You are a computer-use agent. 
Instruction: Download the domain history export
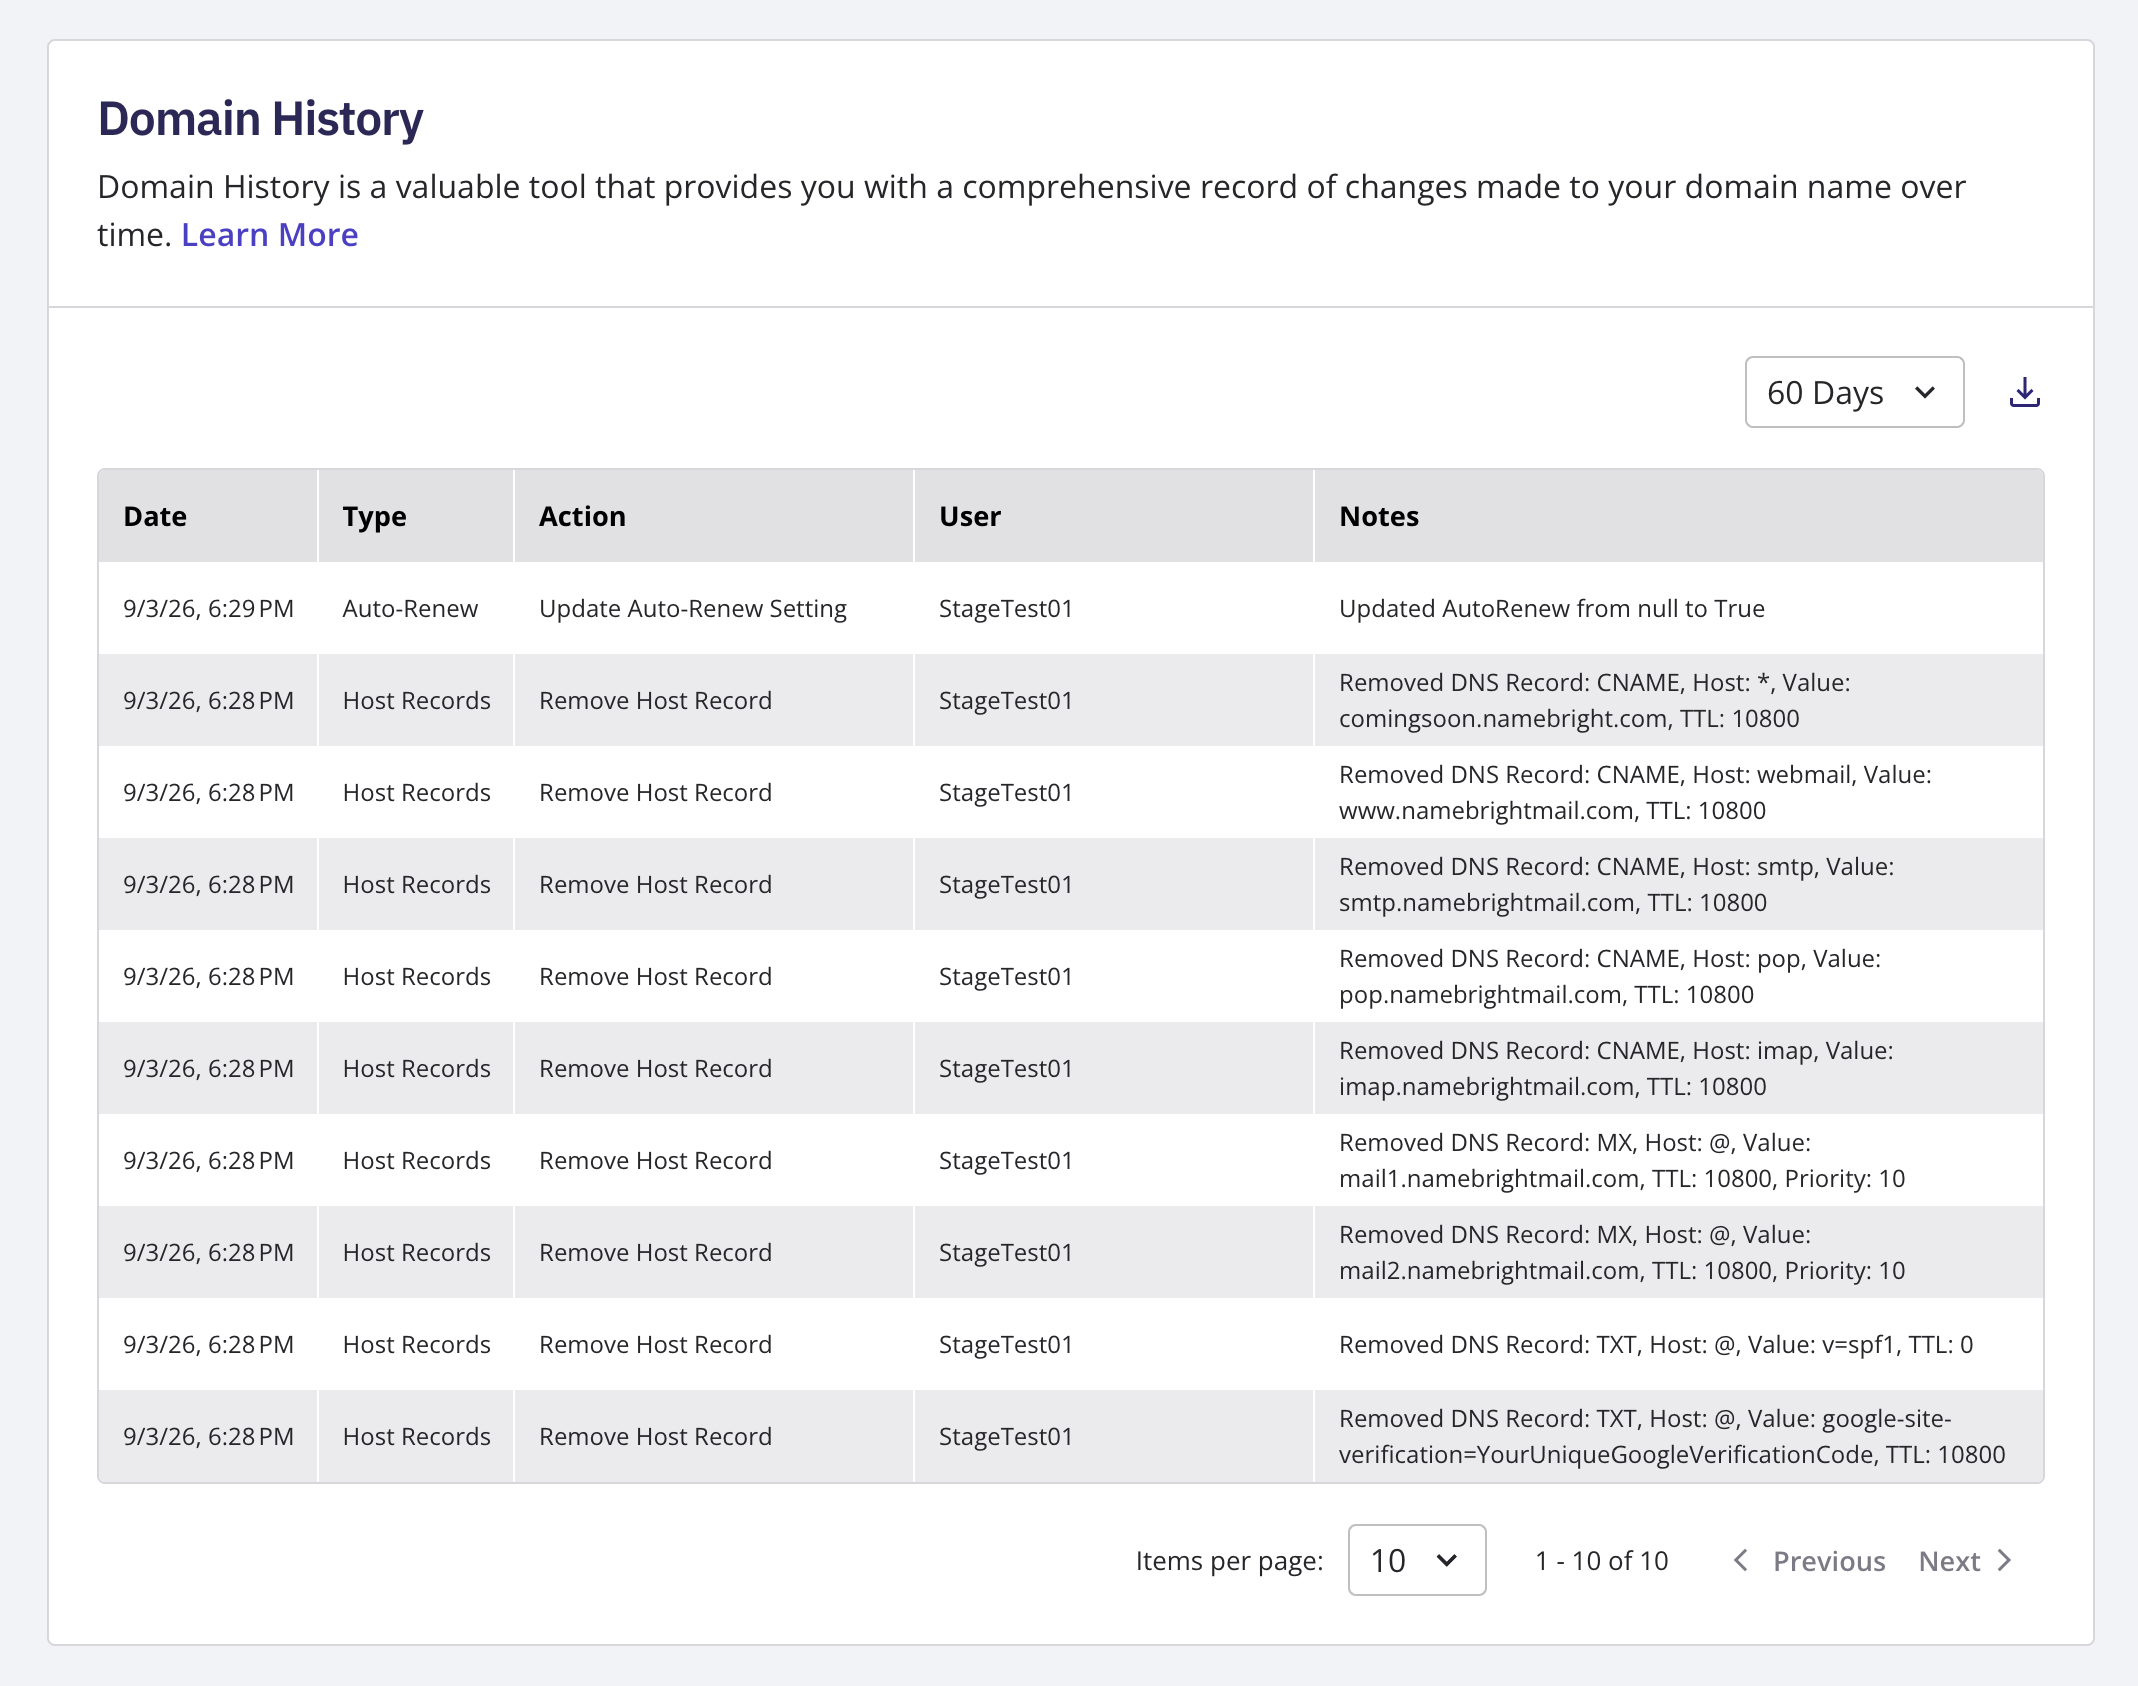tap(2024, 392)
